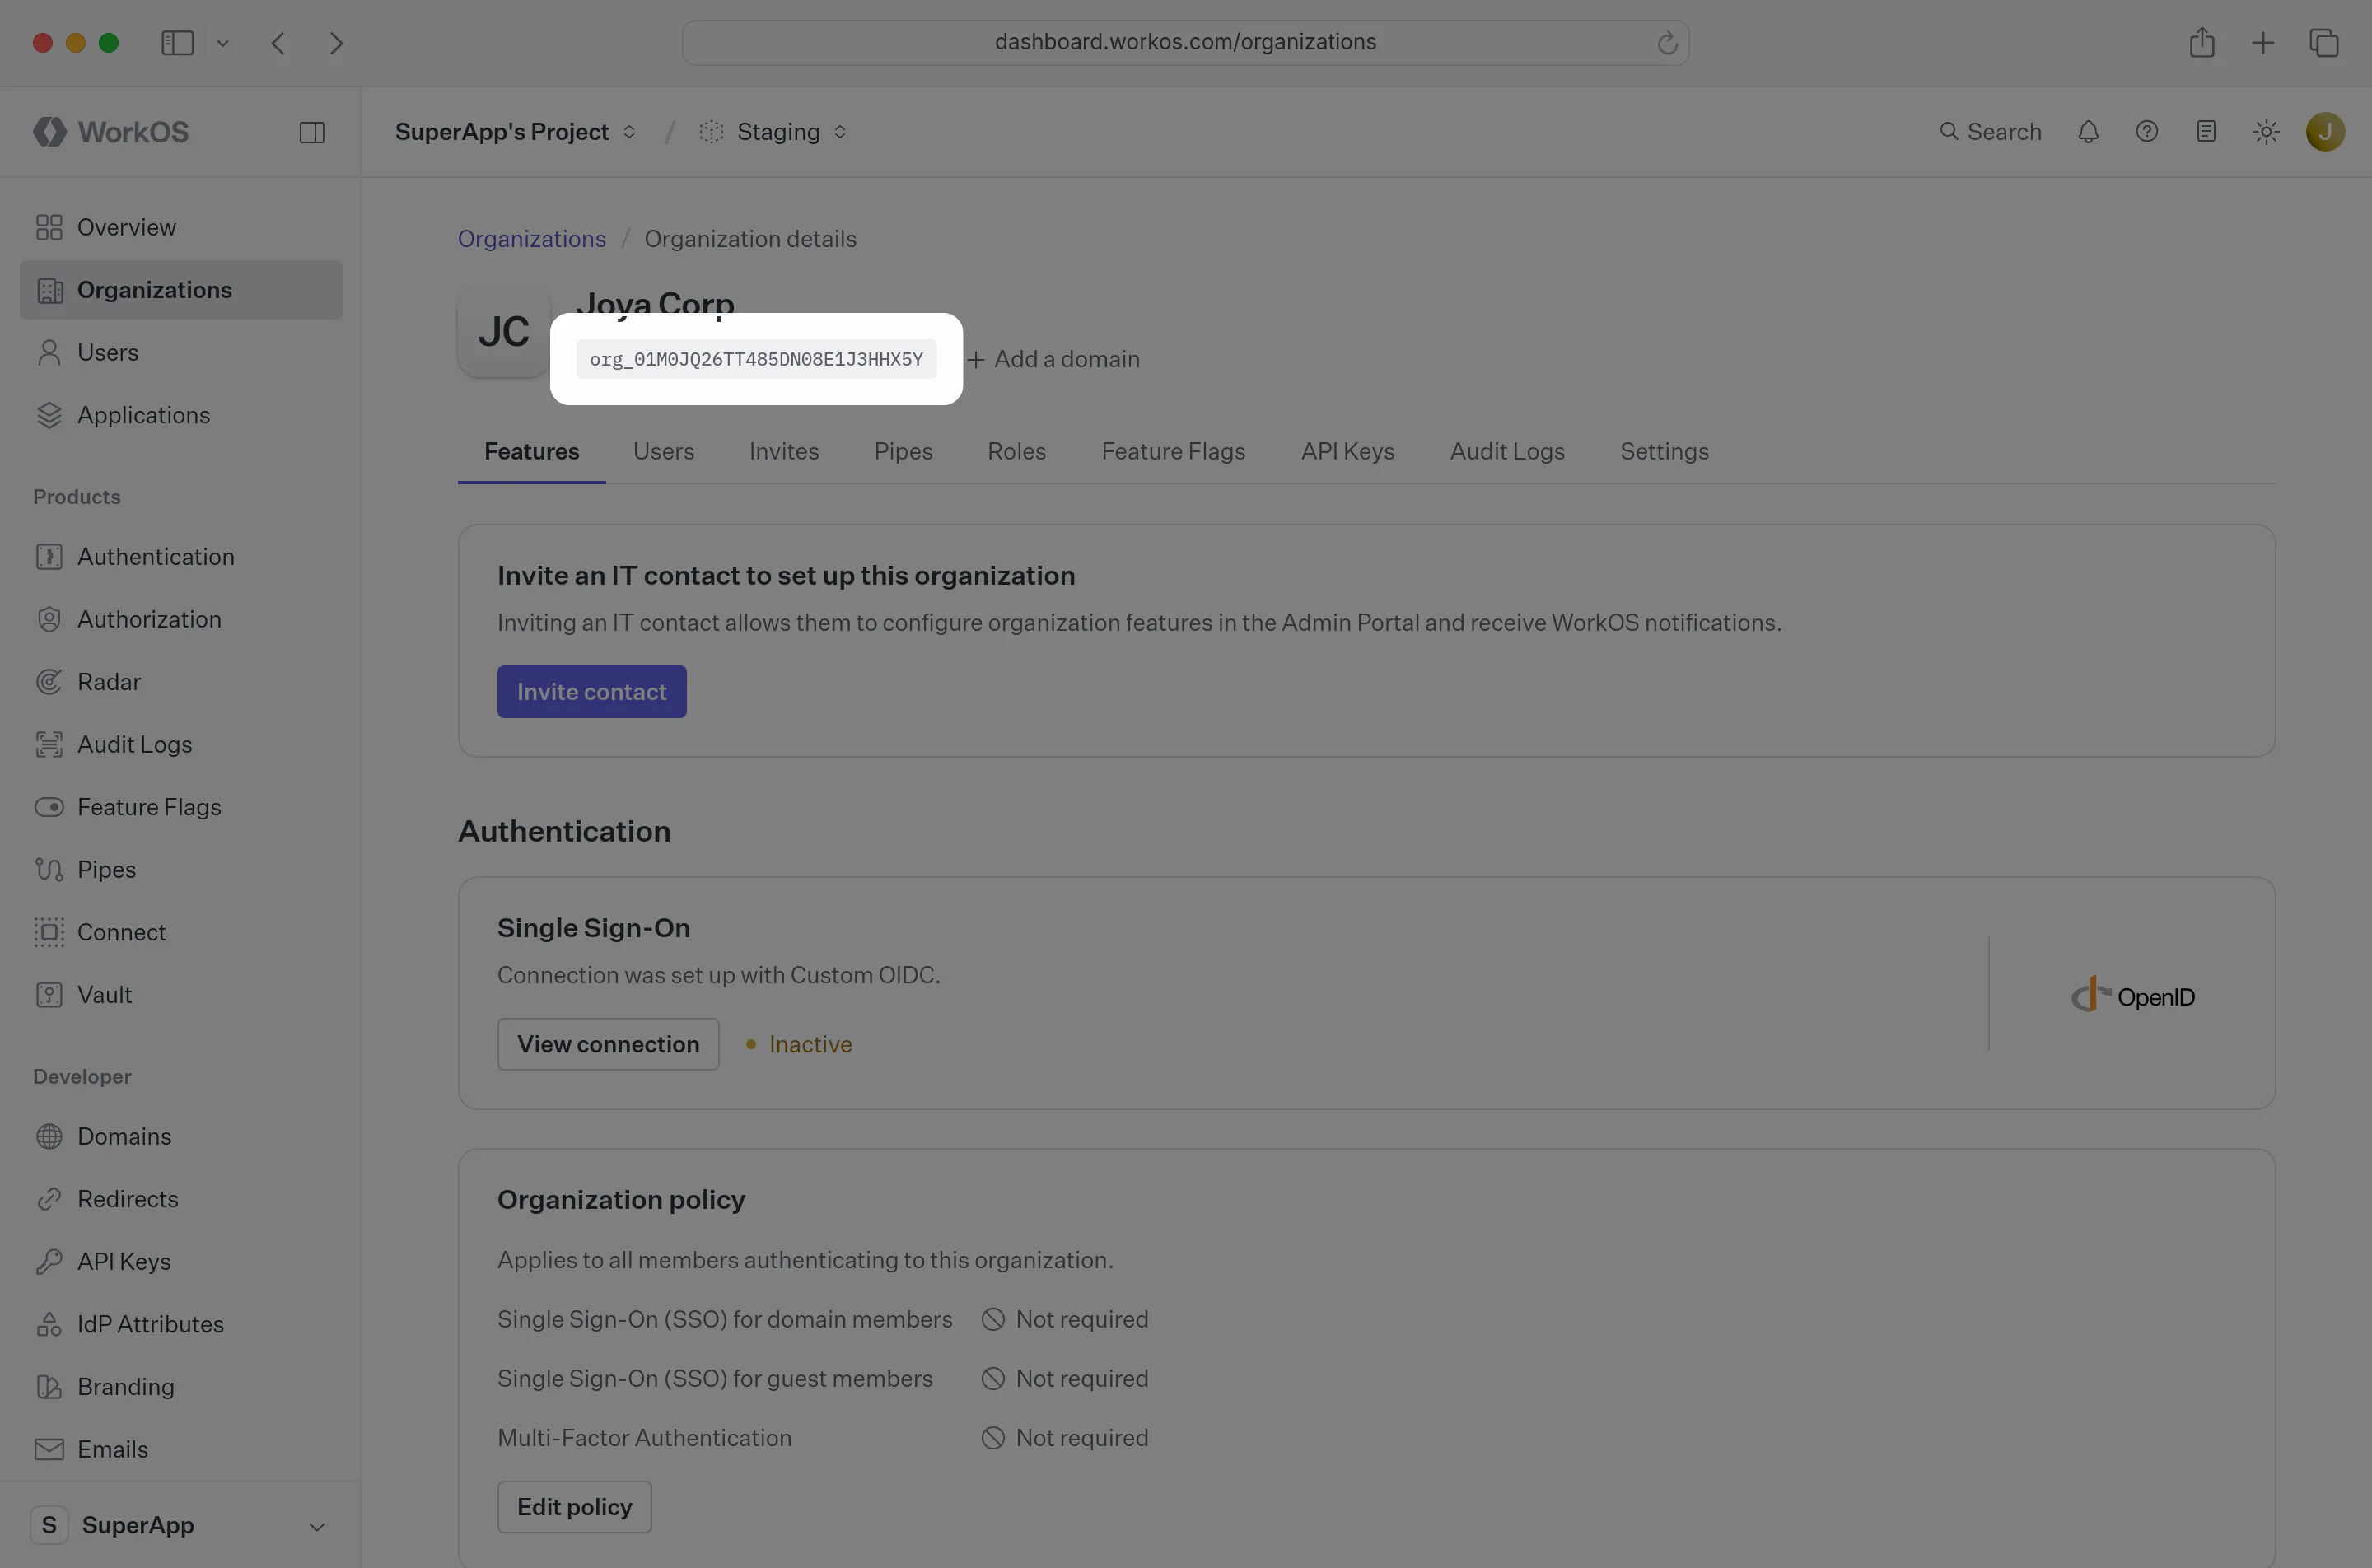Click the Inactive status label
This screenshot has width=2372, height=1568.
(x=799, y=1044)
